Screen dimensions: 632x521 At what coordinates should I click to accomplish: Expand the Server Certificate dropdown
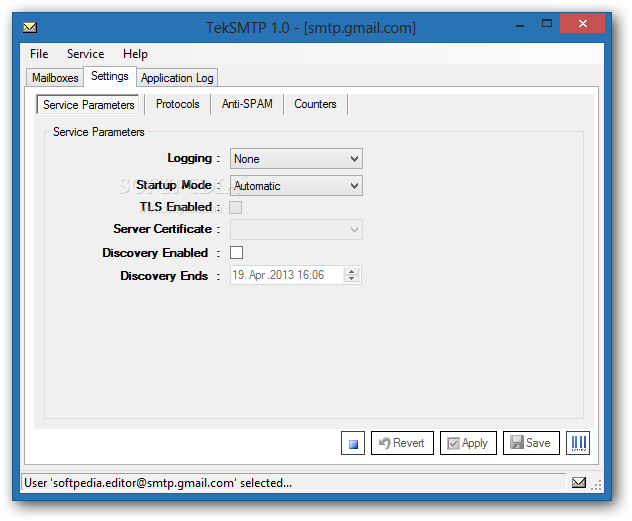296,230
